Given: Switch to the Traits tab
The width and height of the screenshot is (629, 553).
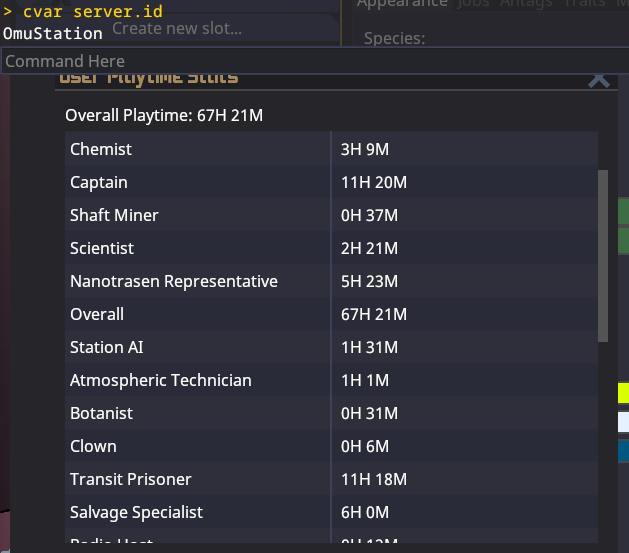Looking at the screenshot, I should click(x=584, y=4).
